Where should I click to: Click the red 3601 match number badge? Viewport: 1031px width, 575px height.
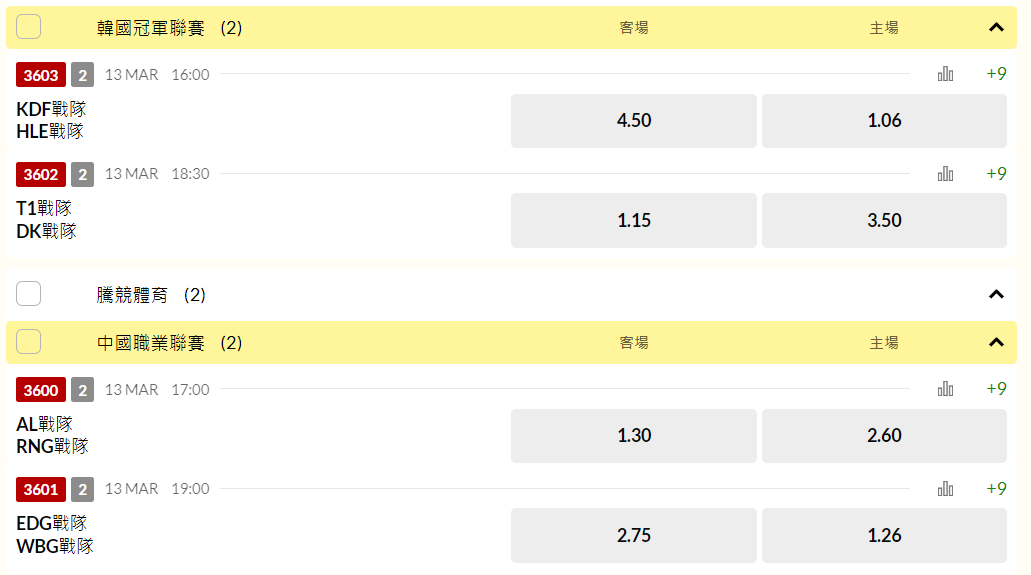(x=41, y=489)
